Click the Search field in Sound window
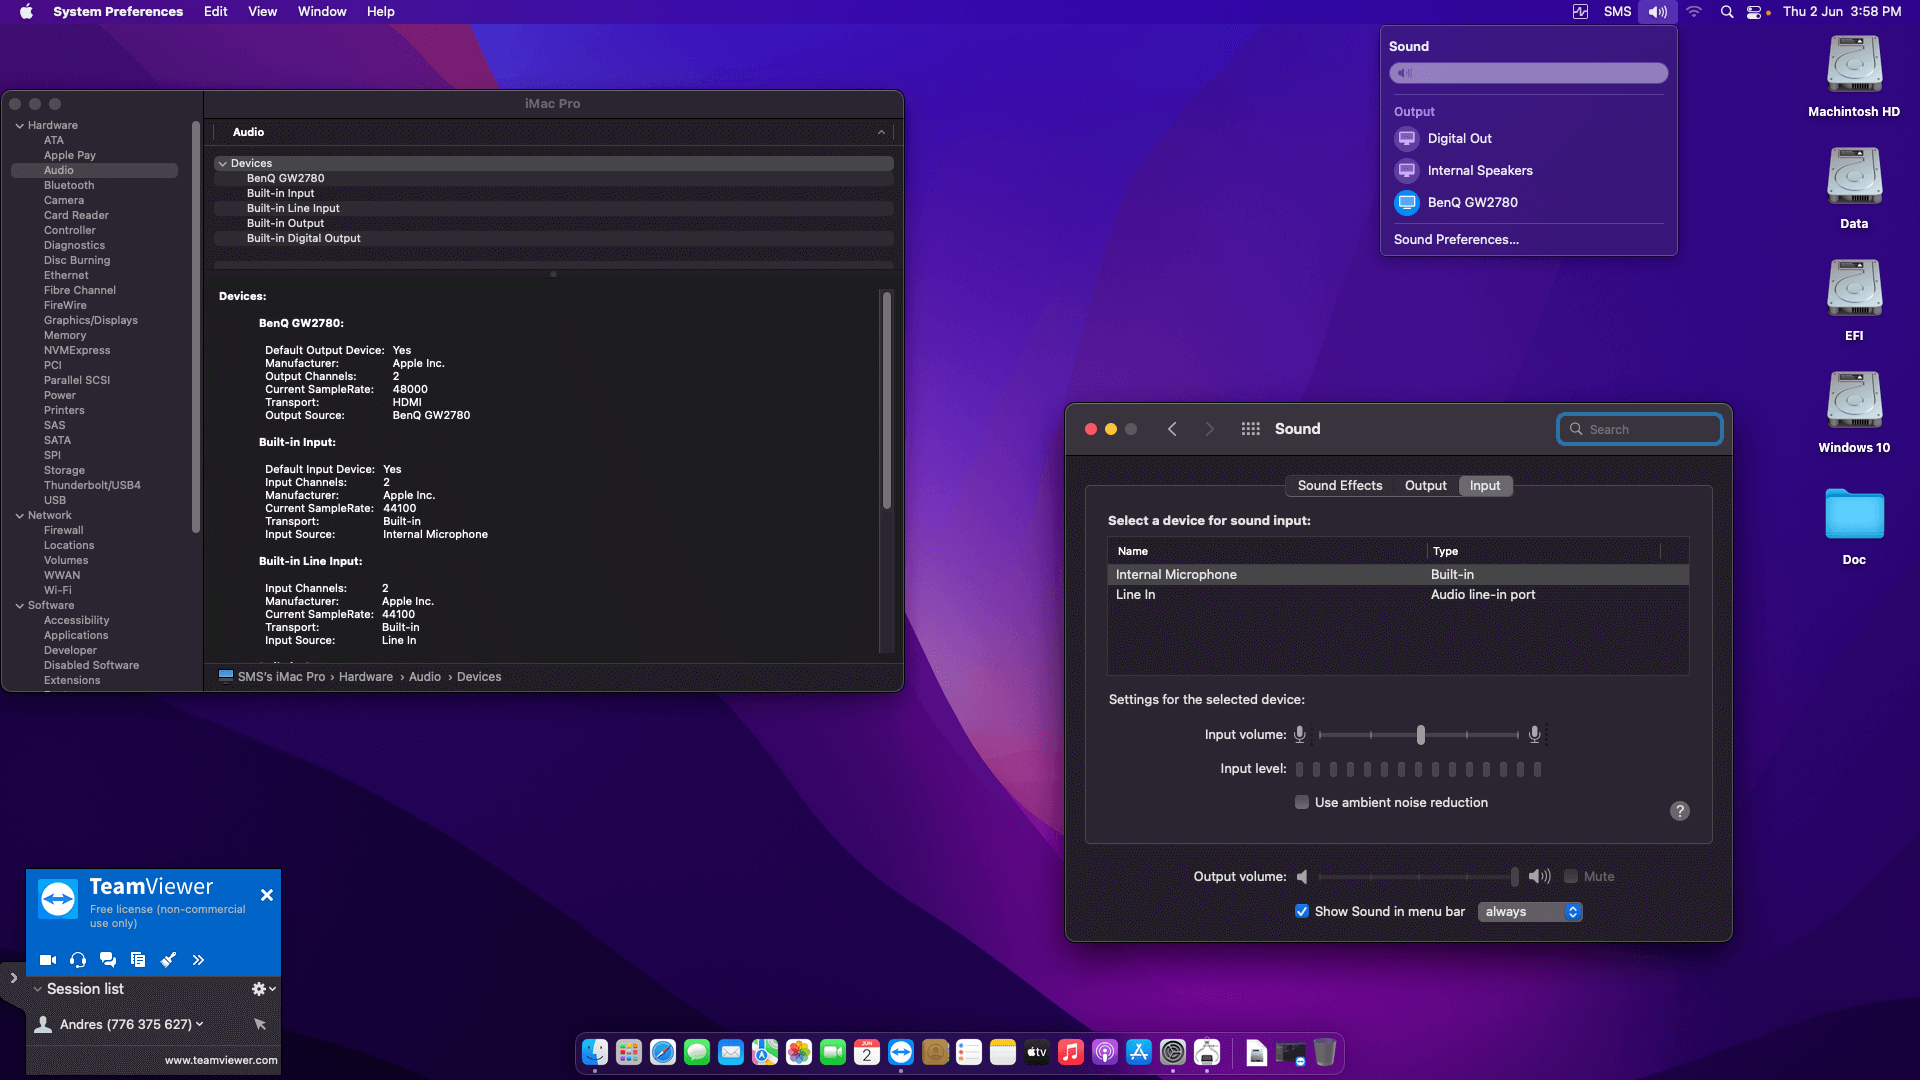This screenshot has height=1080, width=1920. tap(1640, 429)
